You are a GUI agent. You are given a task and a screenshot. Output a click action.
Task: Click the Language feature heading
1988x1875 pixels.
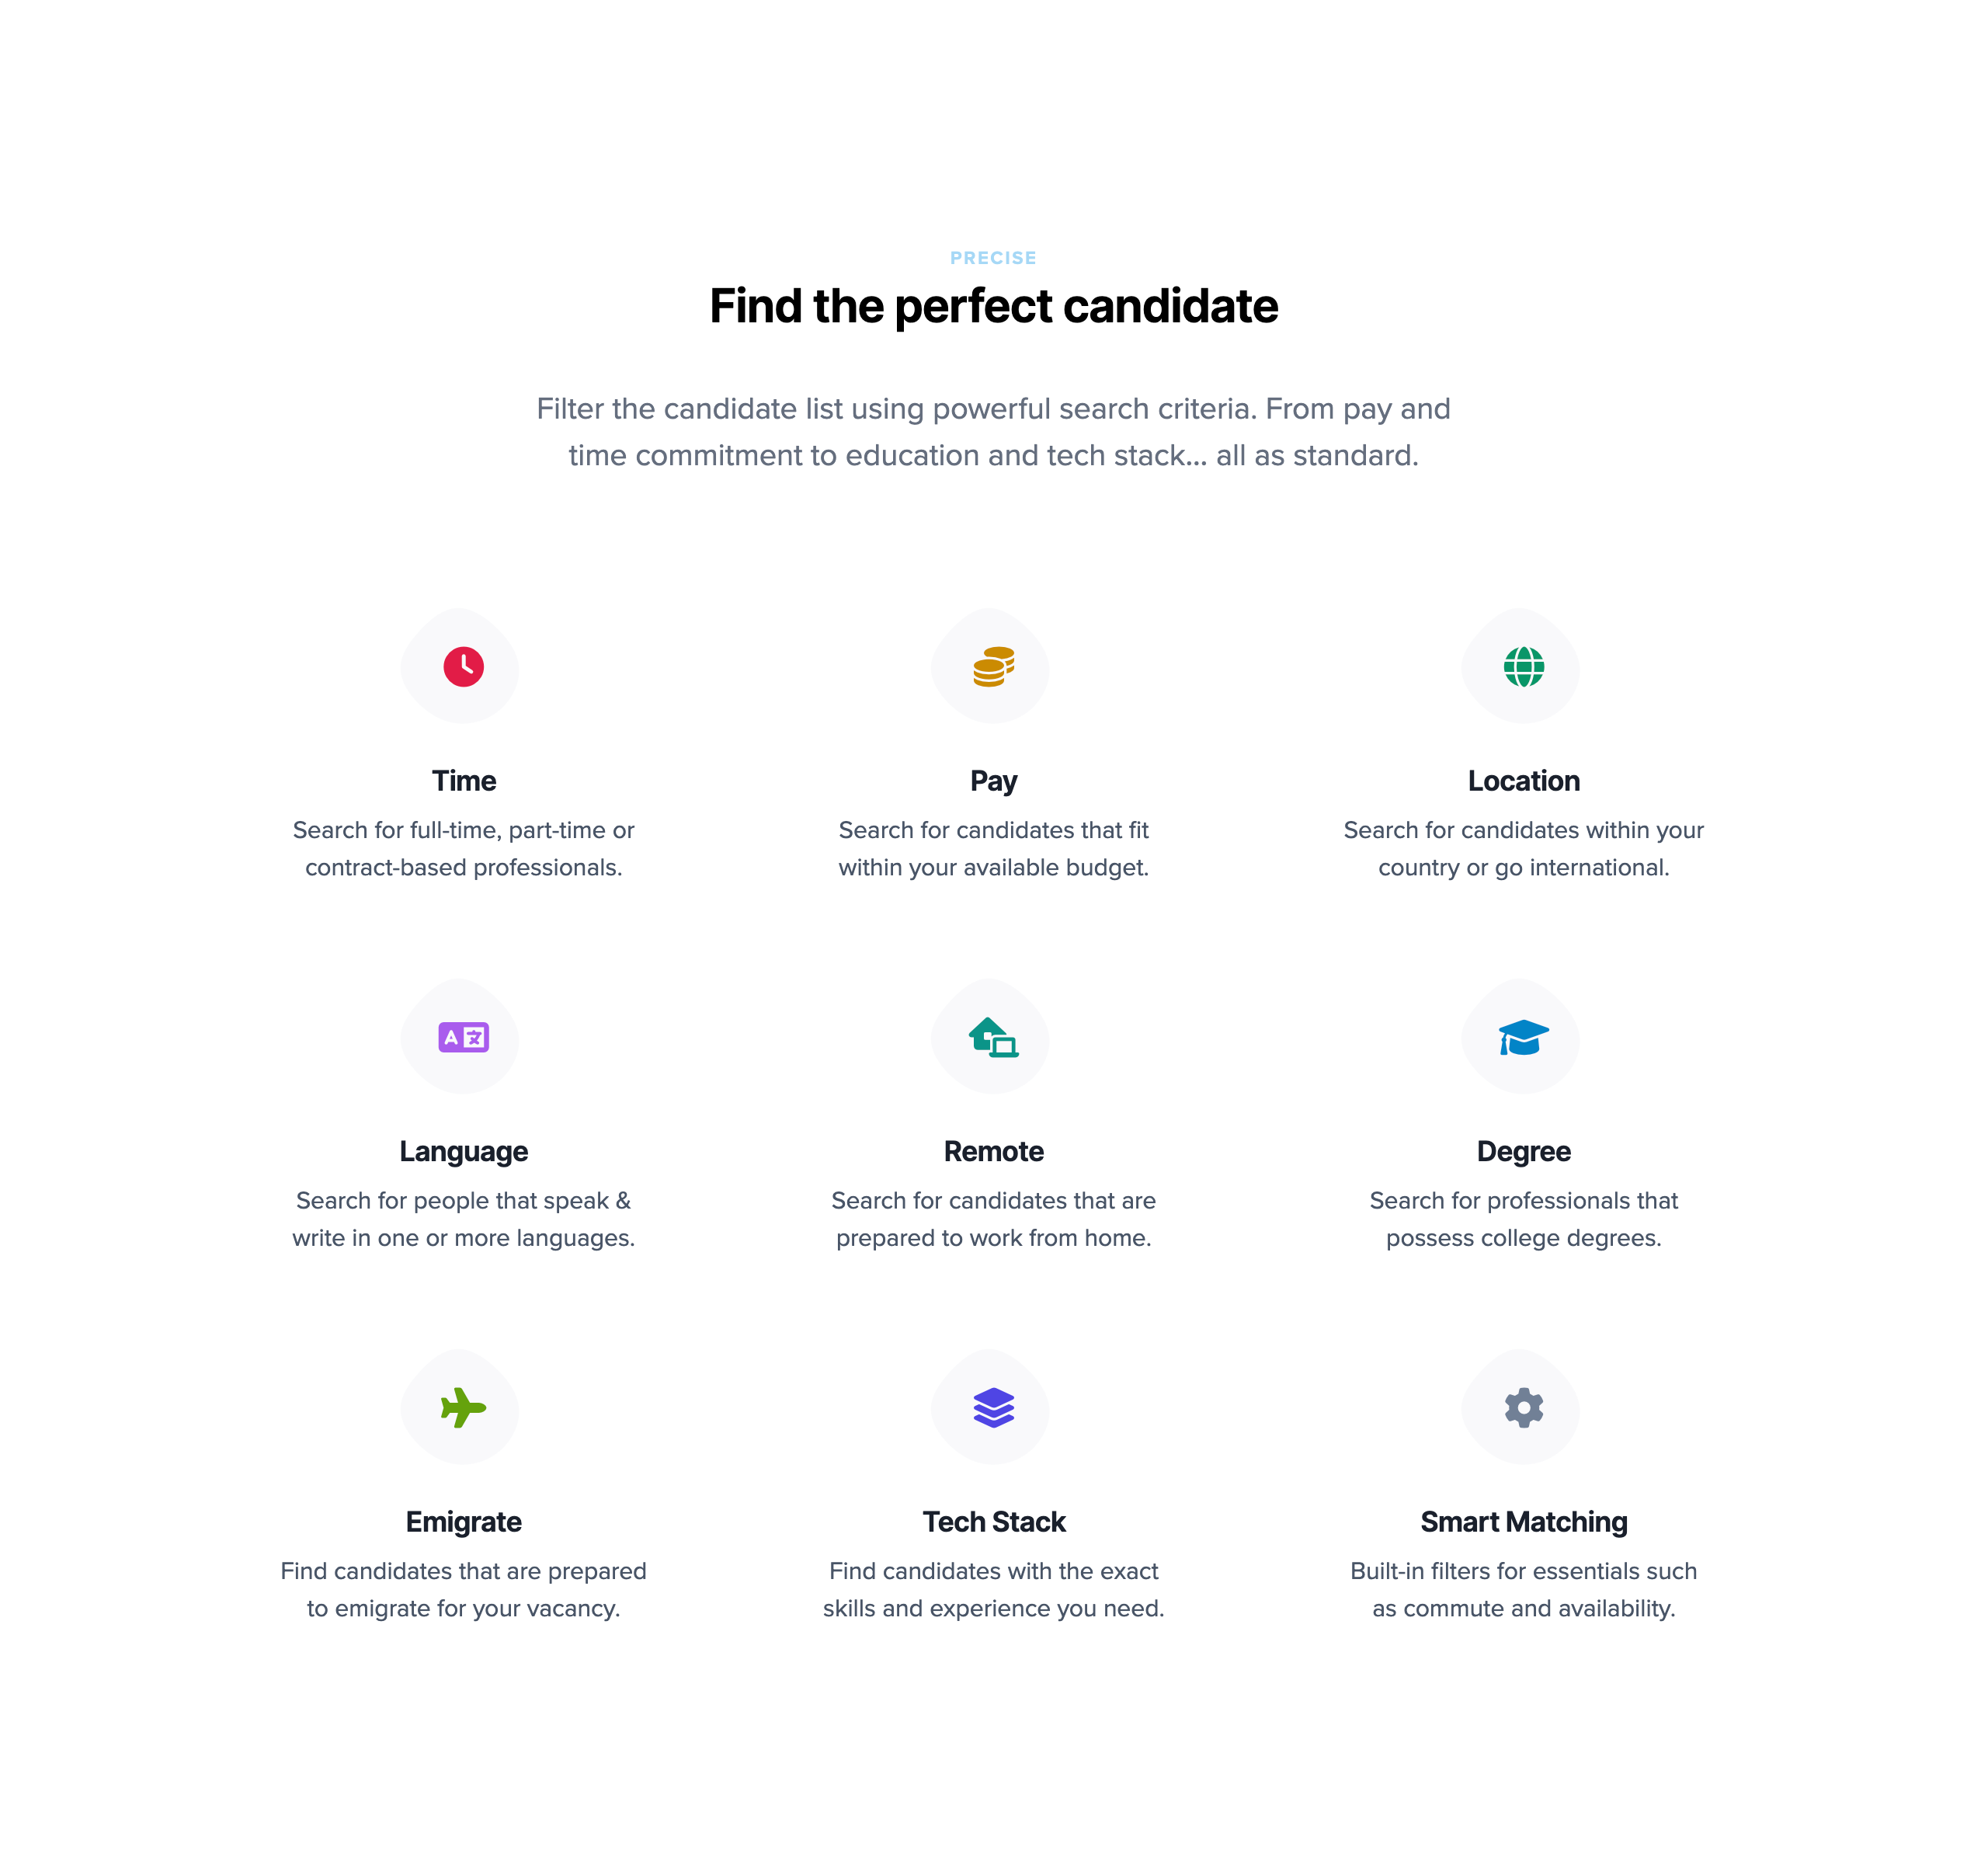point(464,1152)
